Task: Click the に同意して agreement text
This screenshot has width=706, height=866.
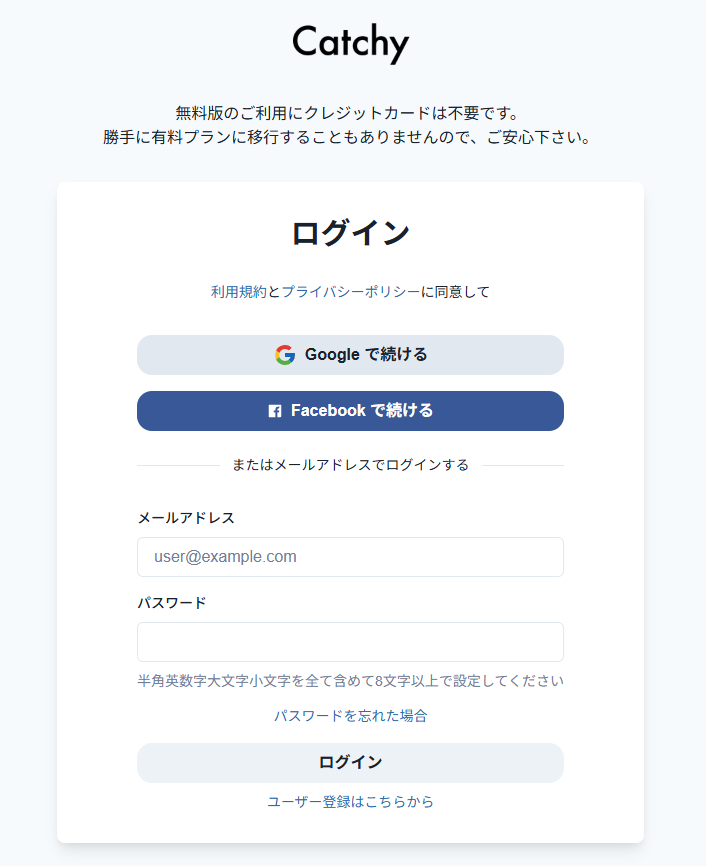Action: (456, 292)
